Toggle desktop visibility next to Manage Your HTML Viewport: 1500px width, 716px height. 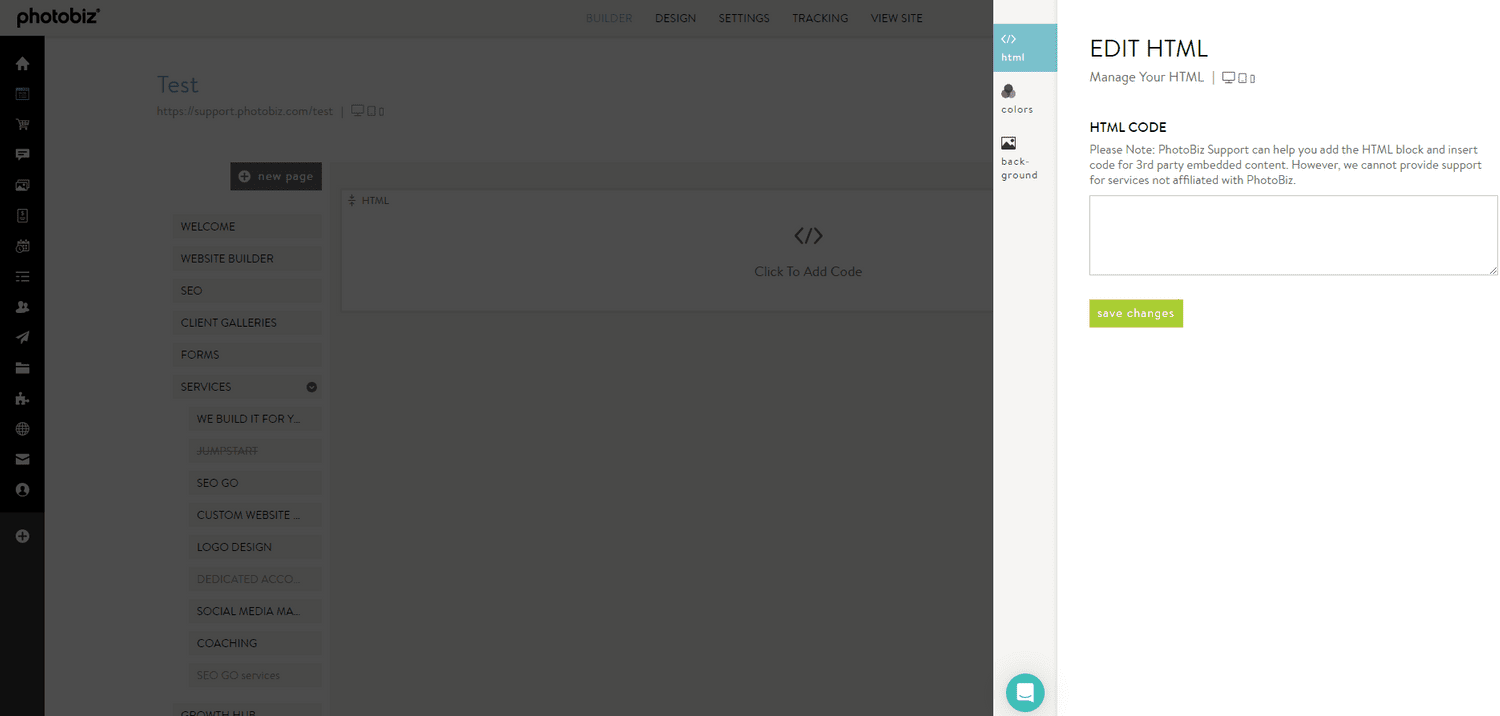point(1228,76)
